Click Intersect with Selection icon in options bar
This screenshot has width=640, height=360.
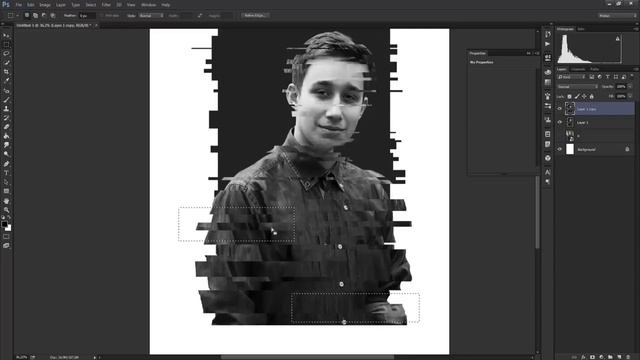[x=53, y=16]
